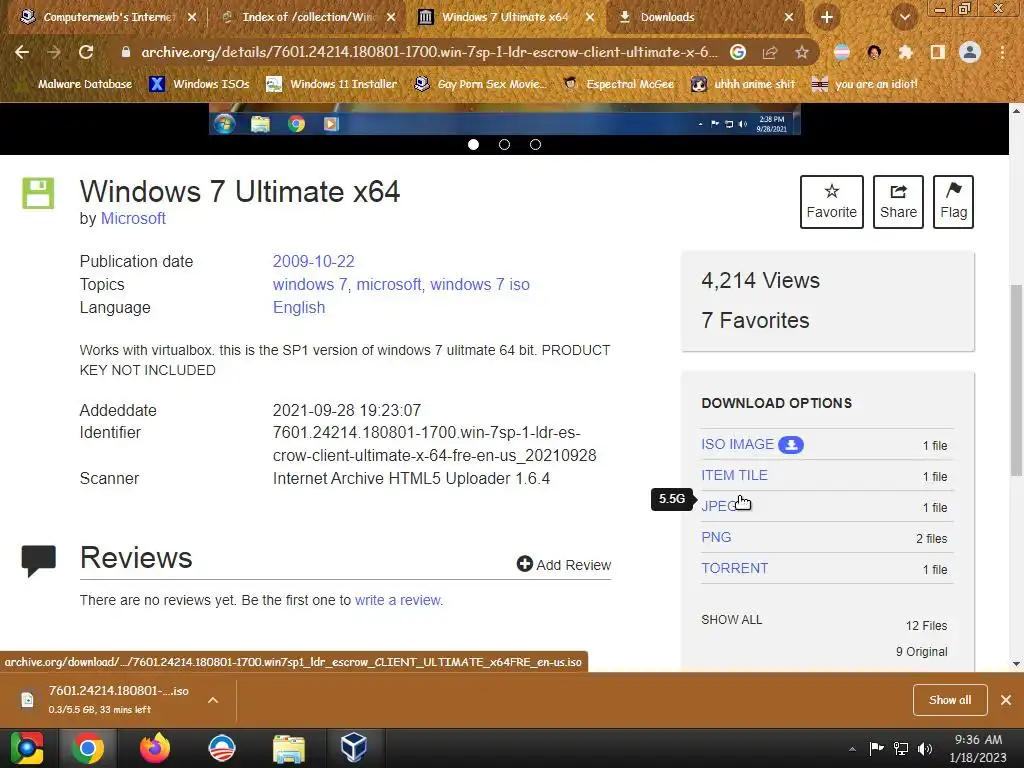
Task: Expand the iso download options chevron
Action: [213, 700]
